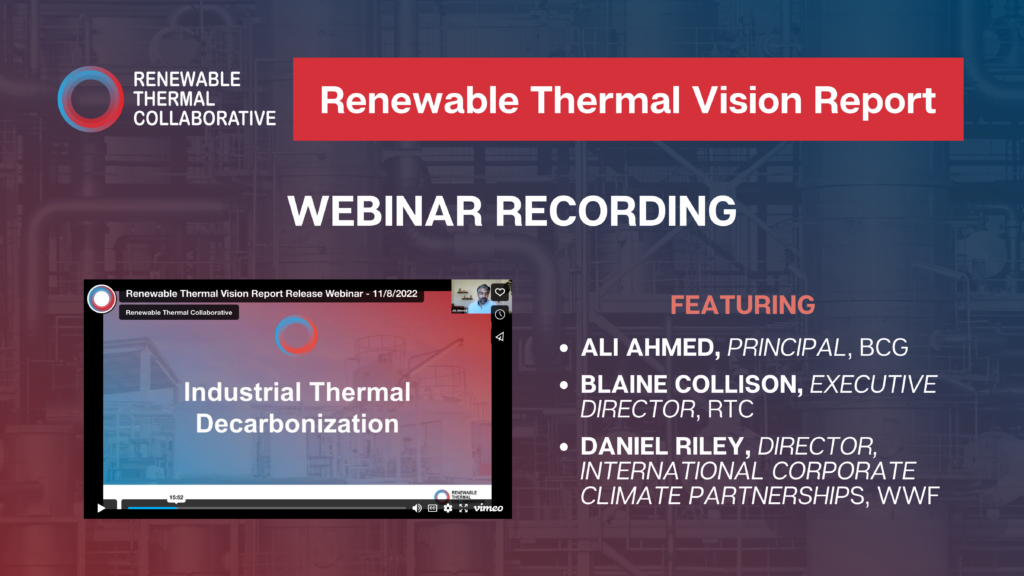The height and width of the screenshot is (576, 1024).
Task: Open the share arrow on the video
Action: point(500,336)
